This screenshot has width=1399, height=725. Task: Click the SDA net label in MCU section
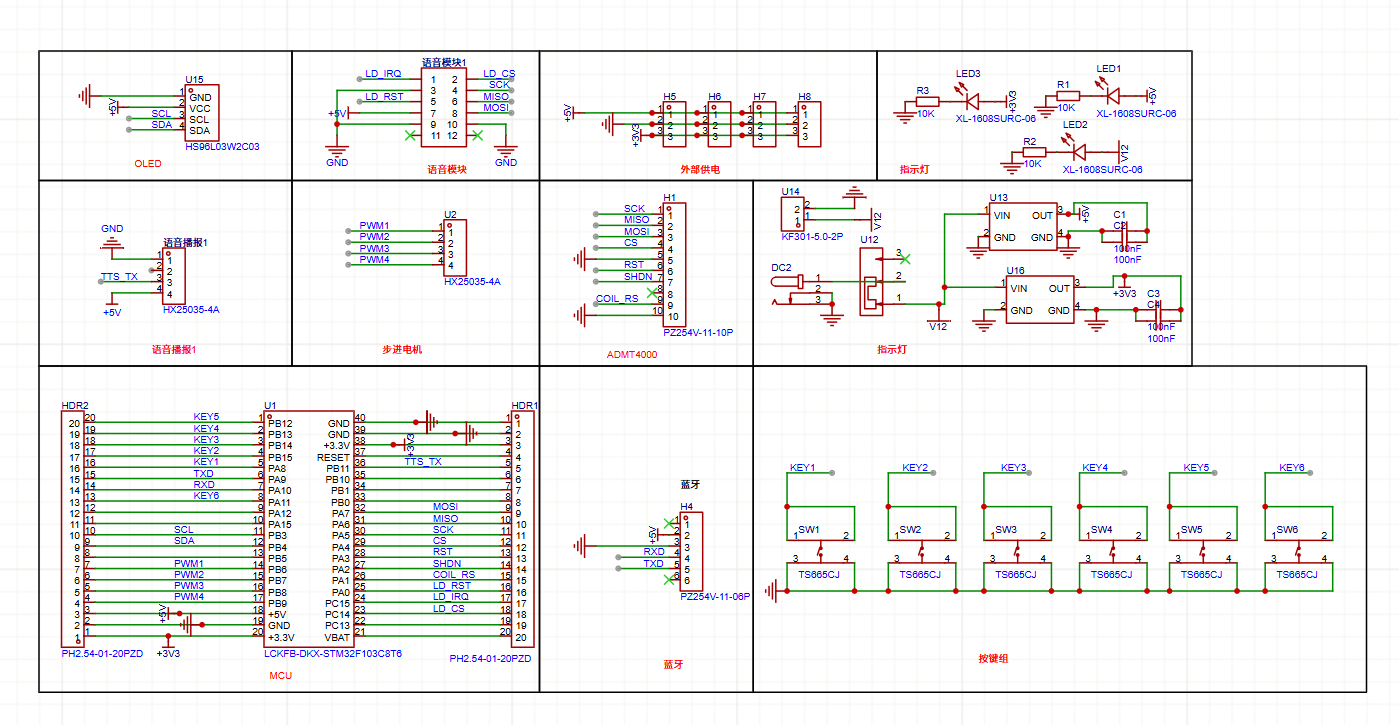pos(184,541)
